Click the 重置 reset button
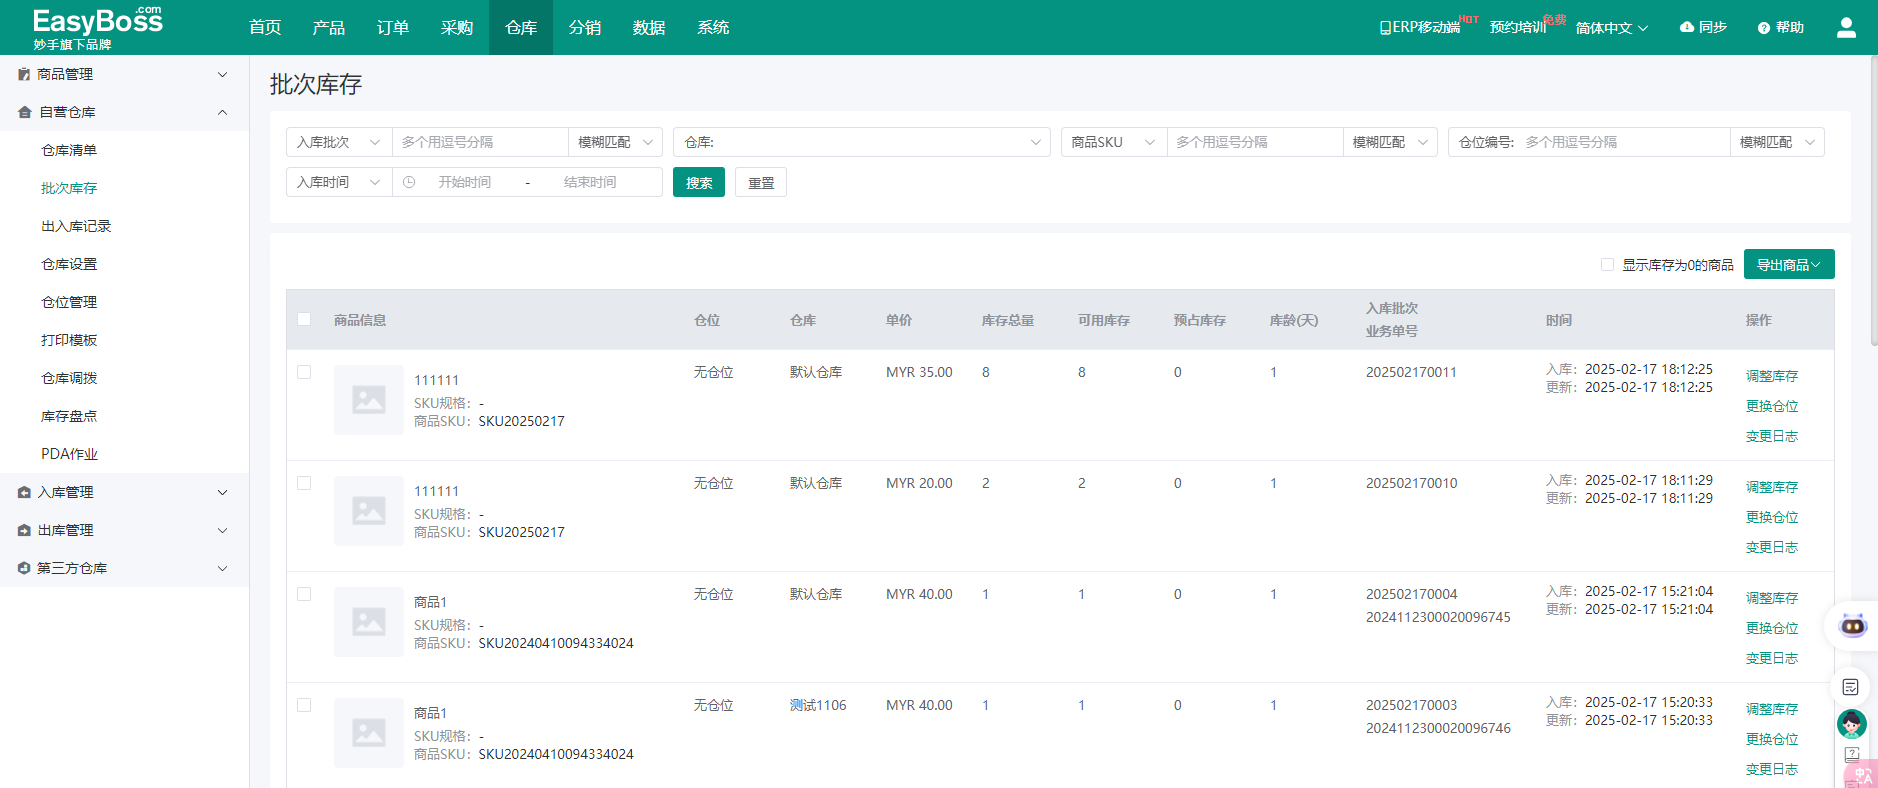The image size is (1878, 788). click(x=761, y=182)
